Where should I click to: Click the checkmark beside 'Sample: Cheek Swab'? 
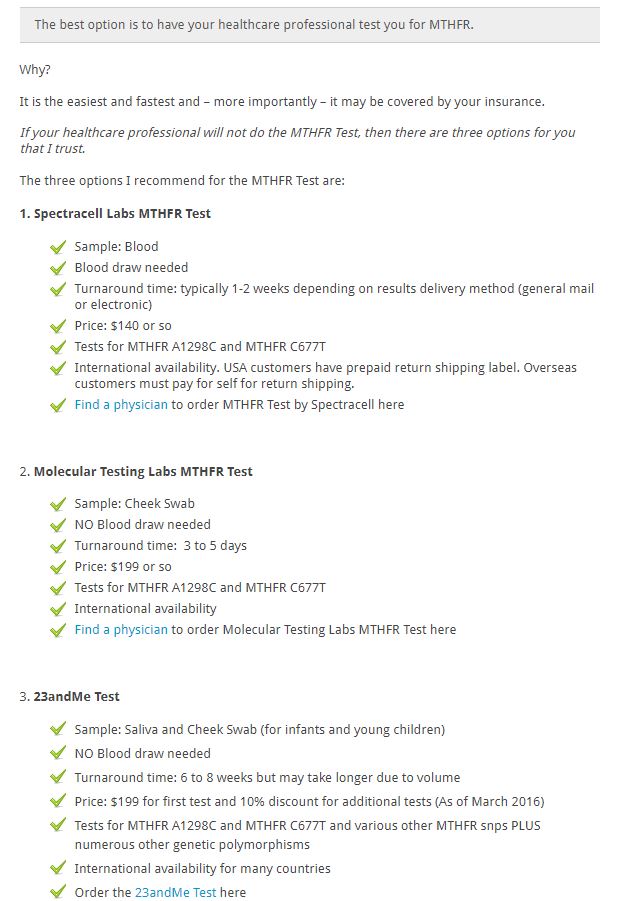coord(57,504)
